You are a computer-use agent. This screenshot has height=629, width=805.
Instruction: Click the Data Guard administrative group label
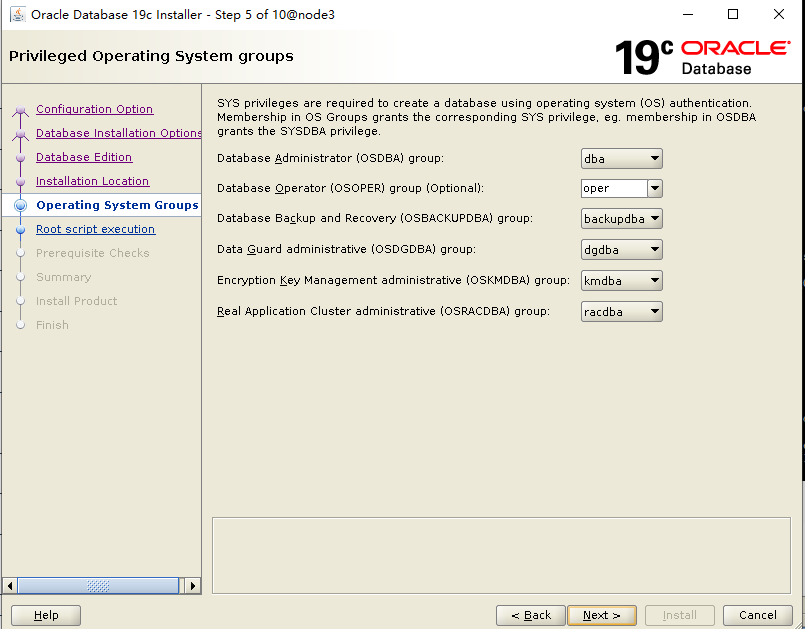point(347,250)
